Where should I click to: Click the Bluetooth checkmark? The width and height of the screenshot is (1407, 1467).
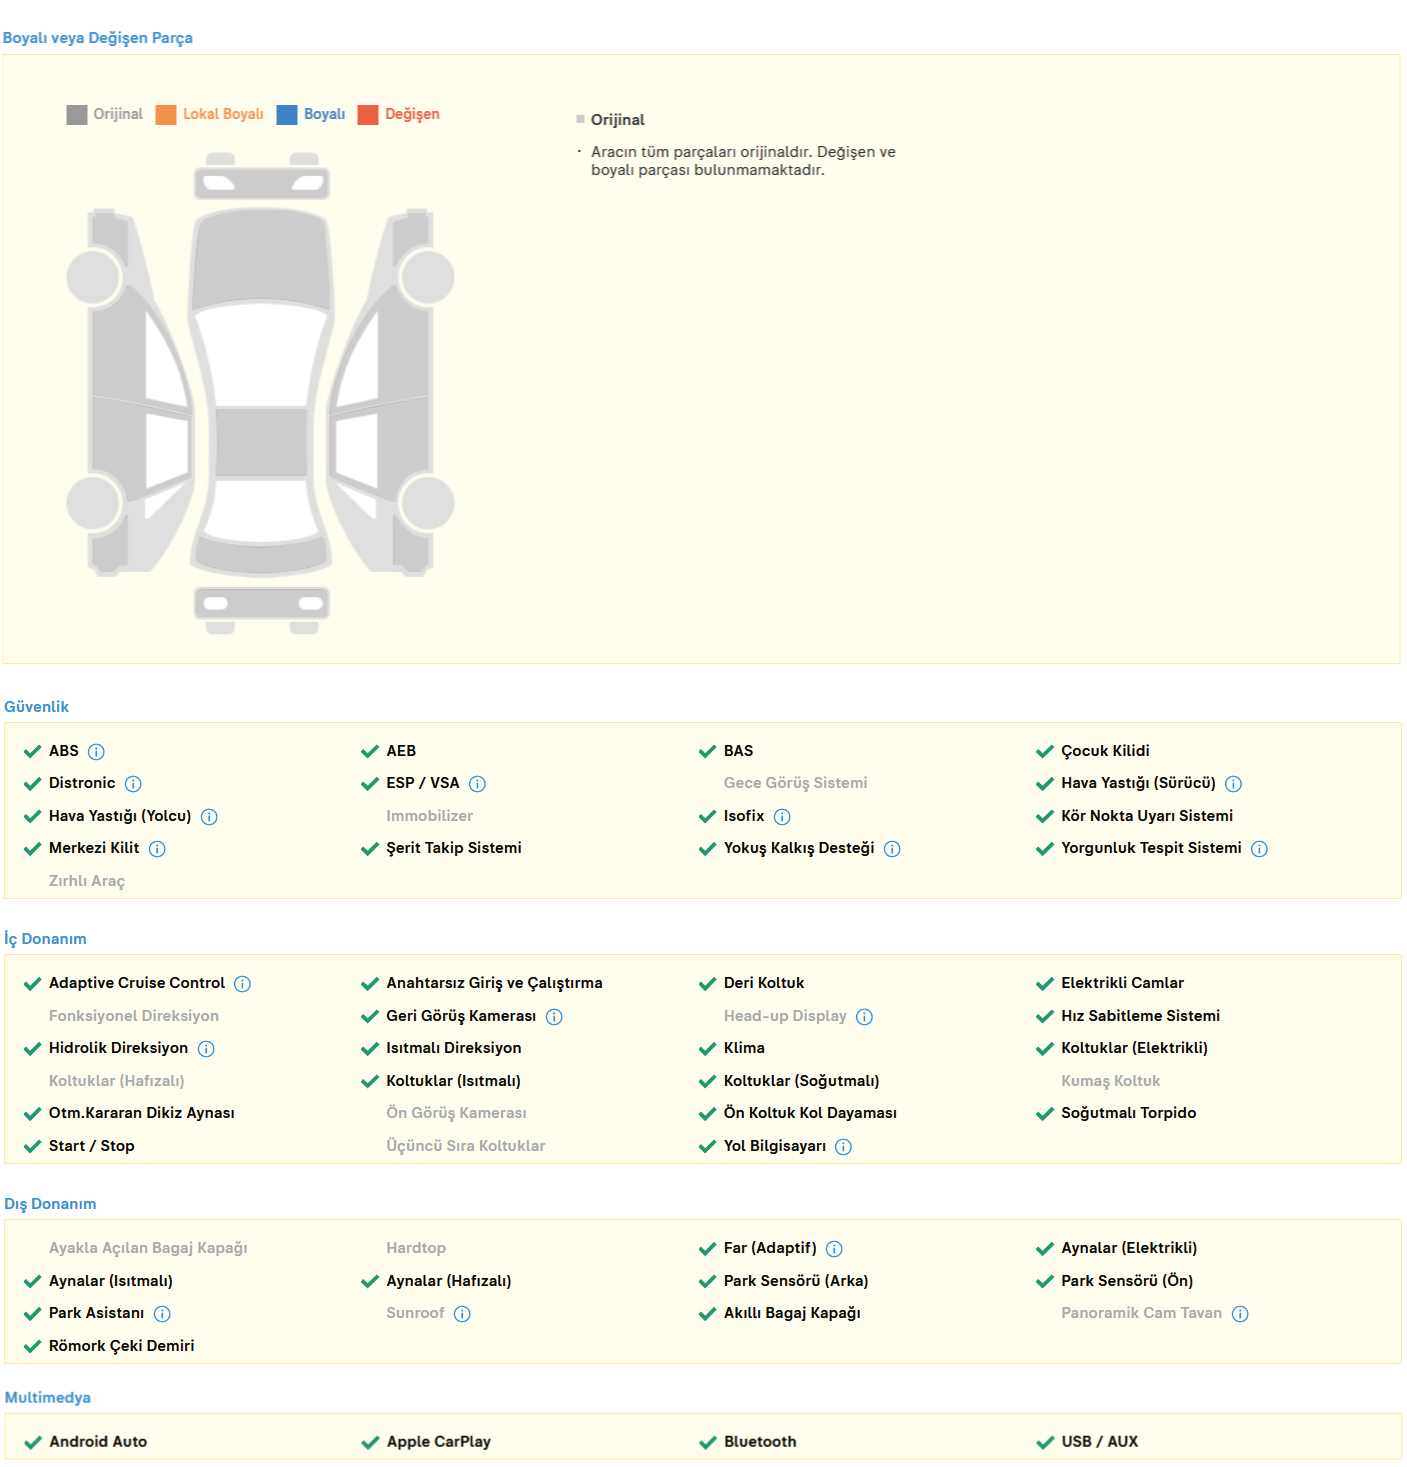707,1442
